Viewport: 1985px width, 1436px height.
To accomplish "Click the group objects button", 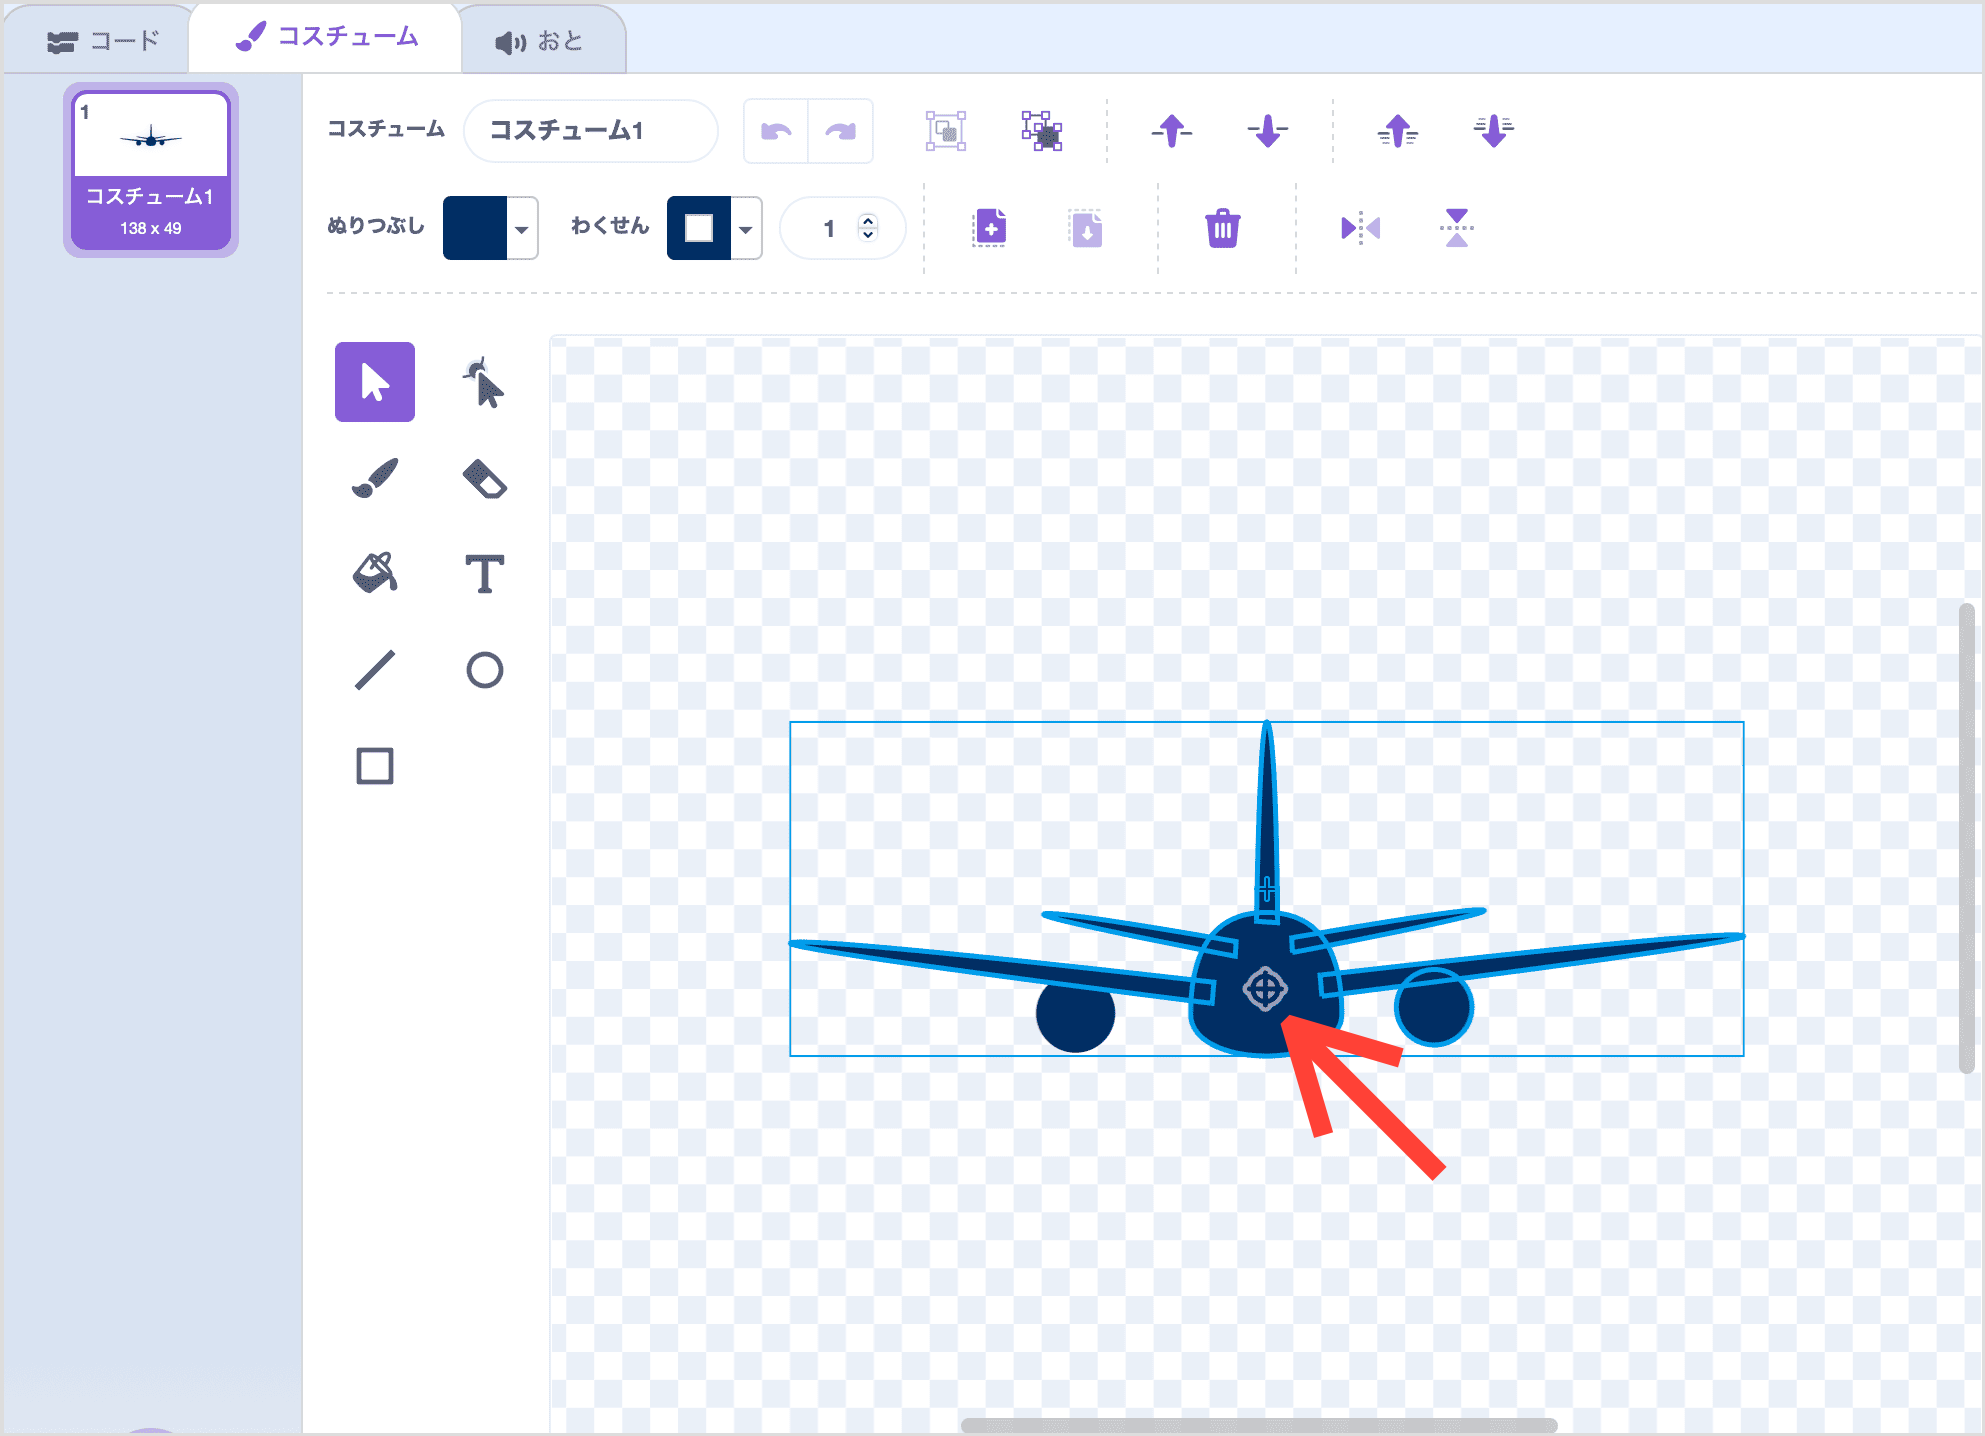I will click(945, 131).
